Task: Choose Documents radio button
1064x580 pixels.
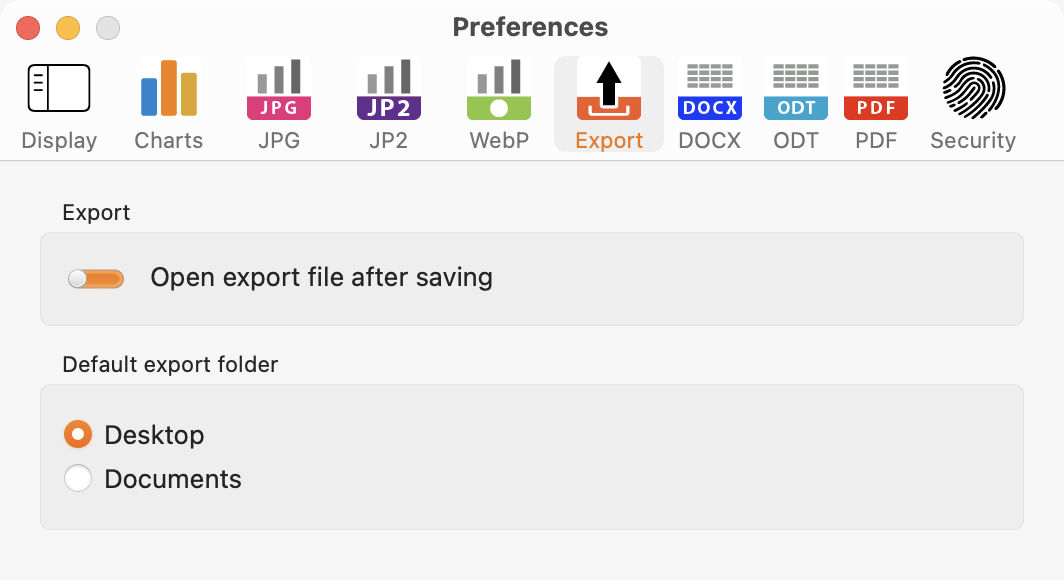Action: click(x=78, y=479)
